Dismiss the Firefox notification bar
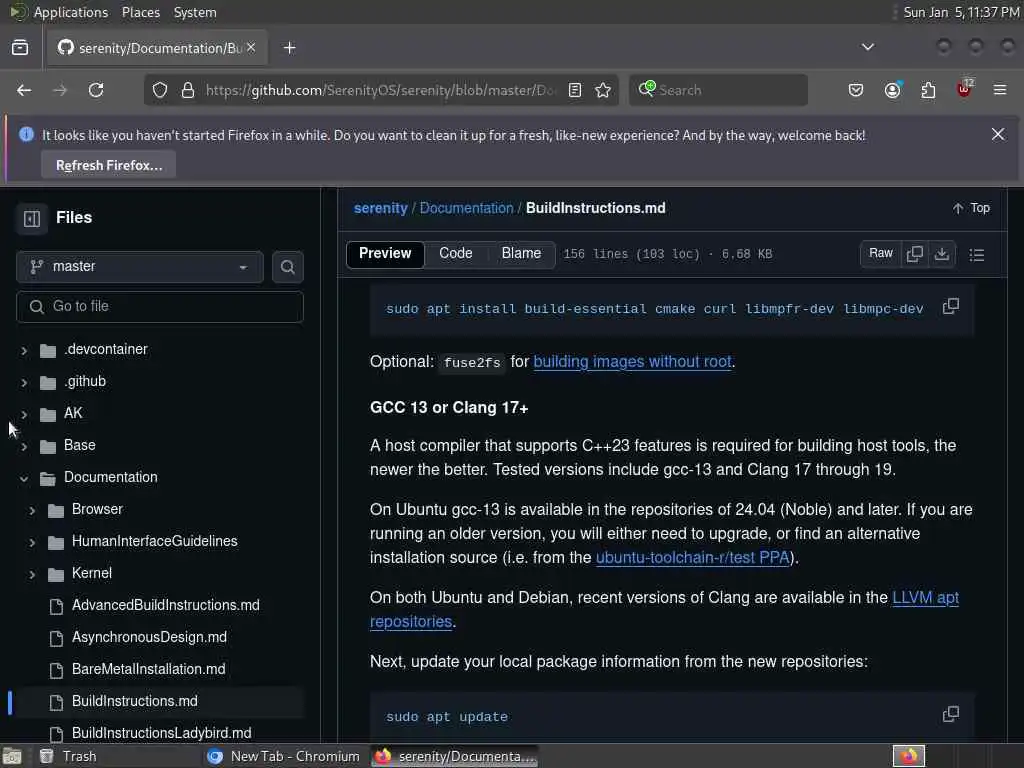The image size is (1024, 768). coord(997,135)
